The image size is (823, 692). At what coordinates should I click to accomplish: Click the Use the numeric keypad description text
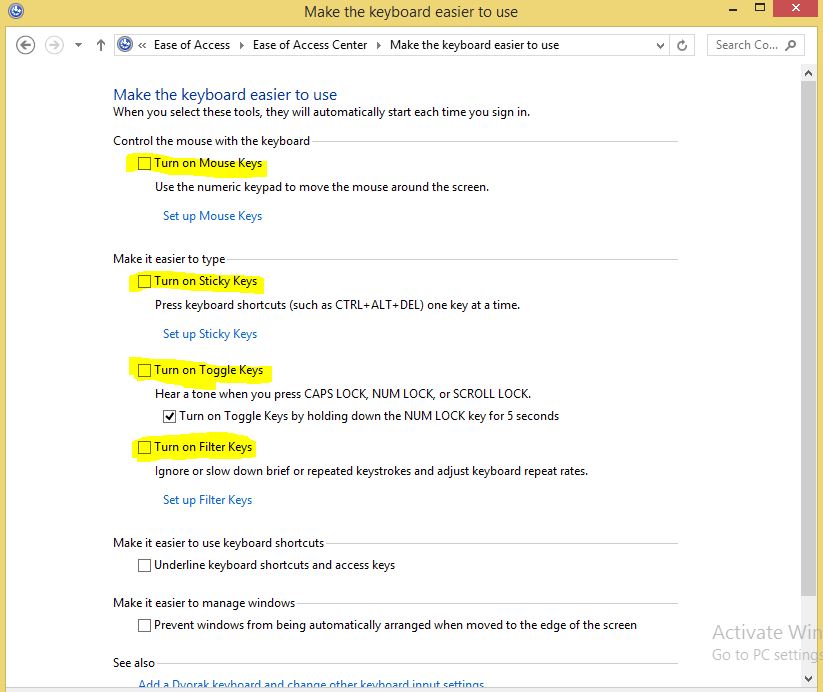[x=322, y=187]
